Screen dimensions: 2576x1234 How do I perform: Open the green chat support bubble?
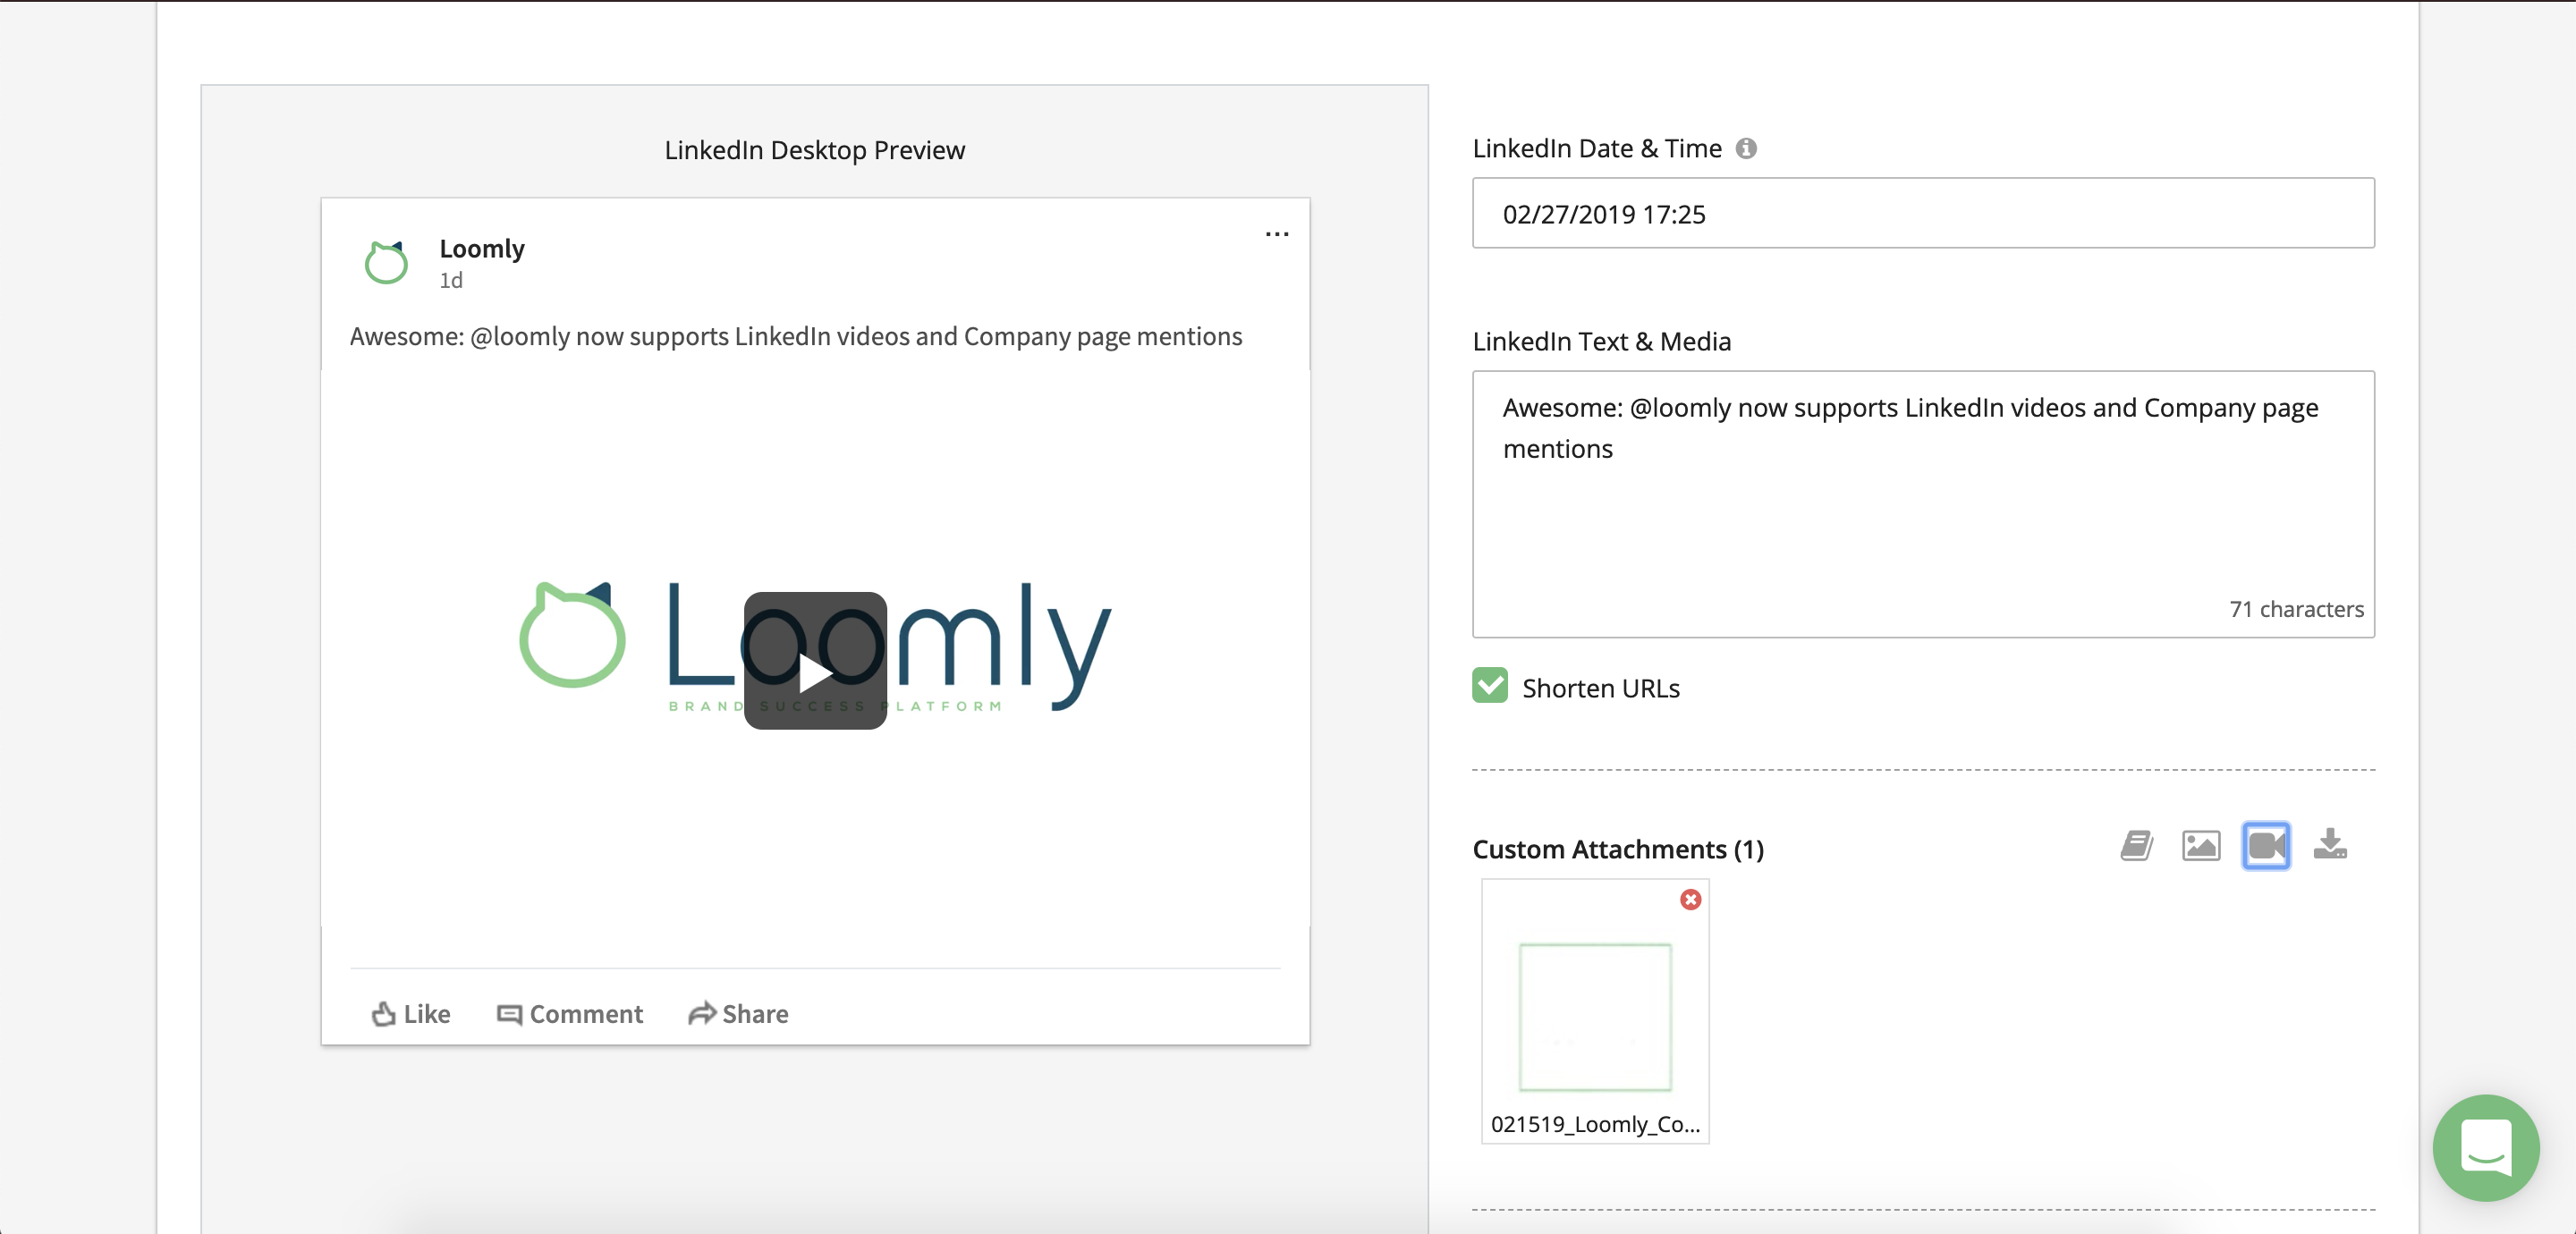tap(2485, 1147)
